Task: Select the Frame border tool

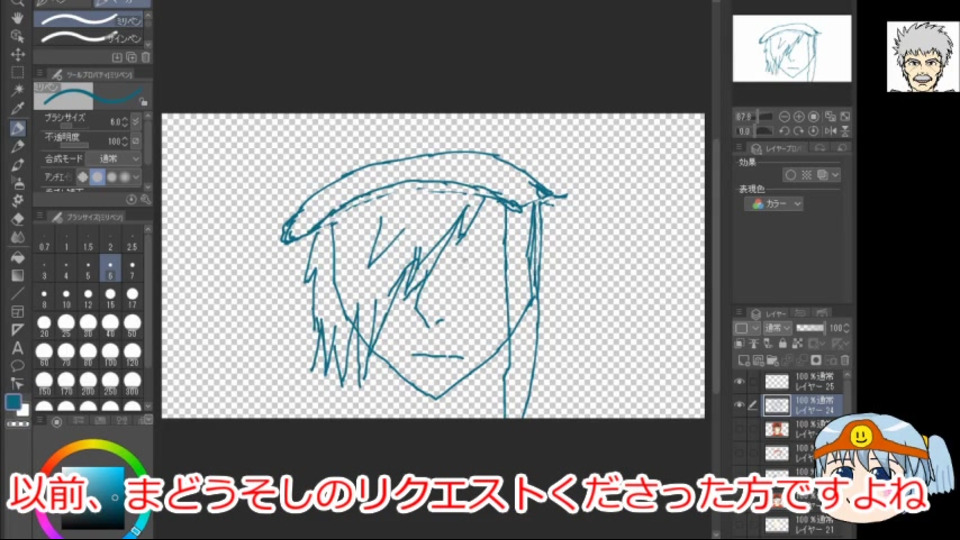Action: (17, 312)
